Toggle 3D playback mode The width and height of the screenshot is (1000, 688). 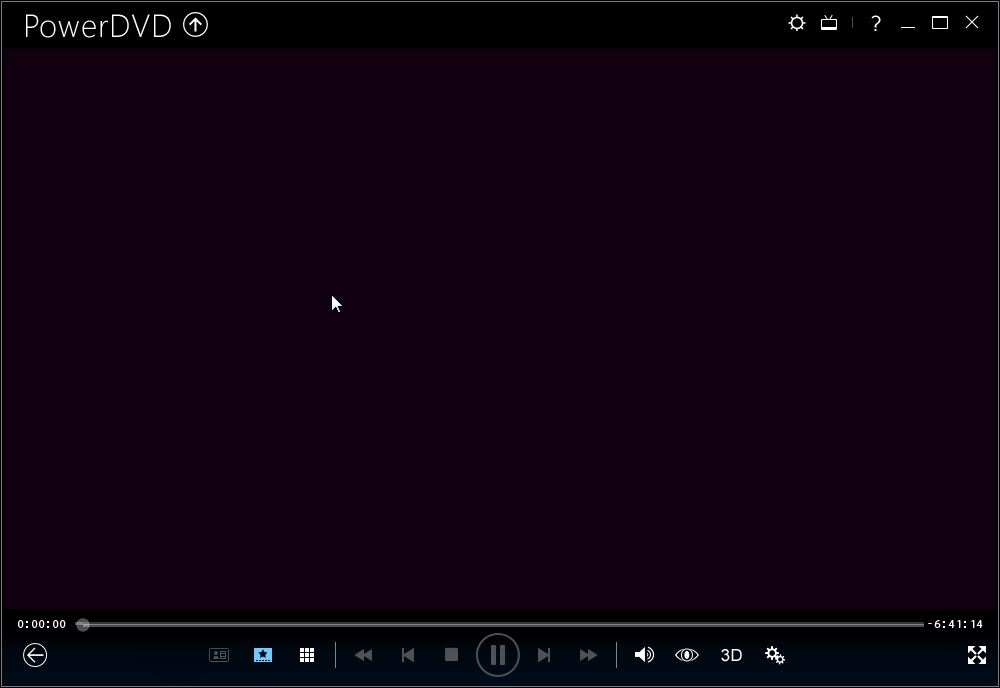[732, 655]
